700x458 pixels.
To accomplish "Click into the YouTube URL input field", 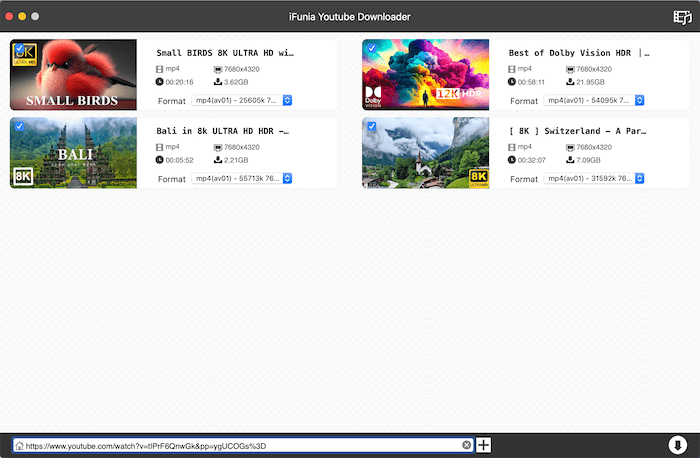I will click(x=240, y=445).
